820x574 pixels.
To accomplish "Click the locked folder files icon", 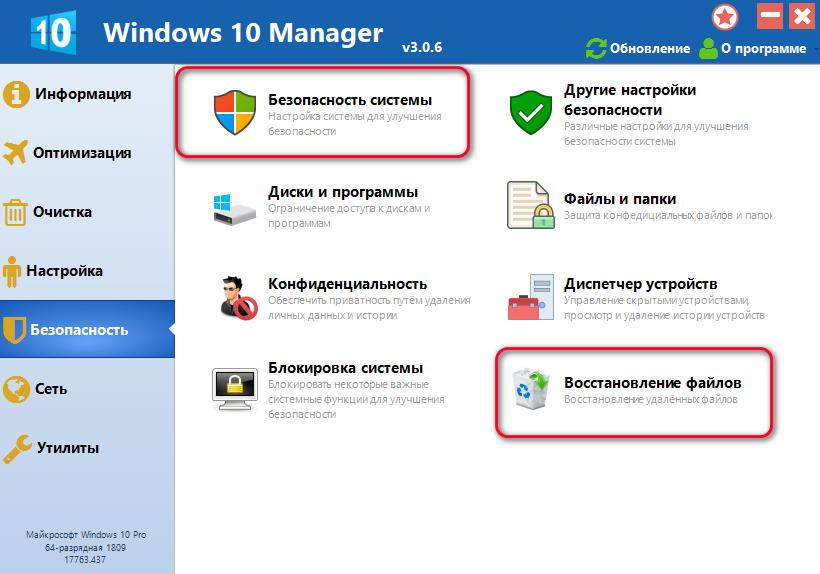I will tap(531, 205).
